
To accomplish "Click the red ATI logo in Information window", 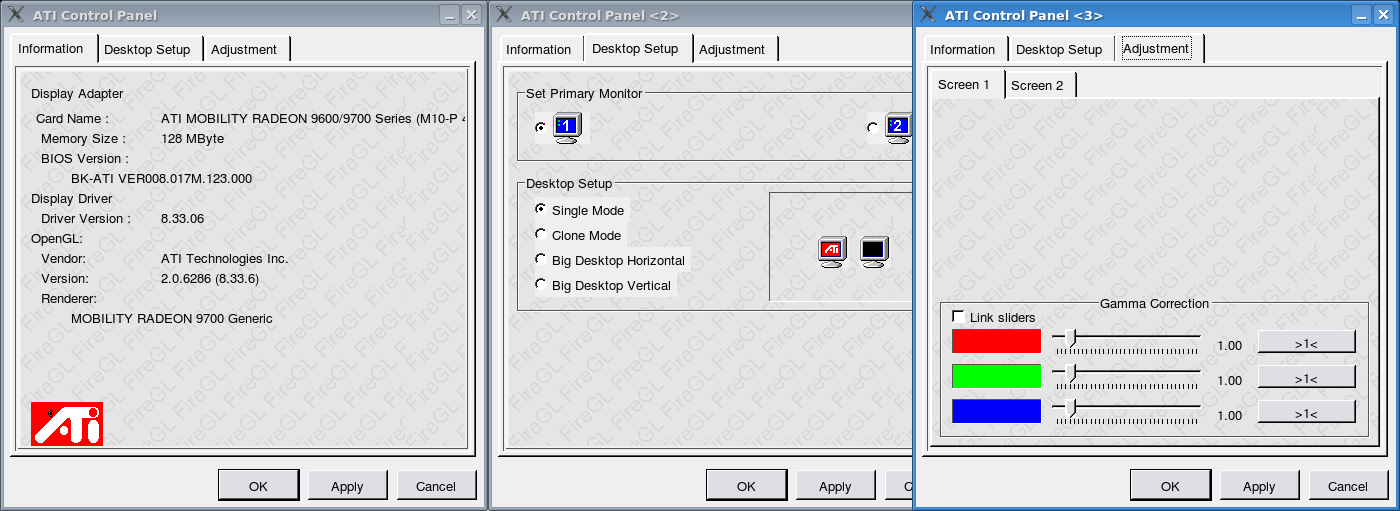I will pos(67,423).
